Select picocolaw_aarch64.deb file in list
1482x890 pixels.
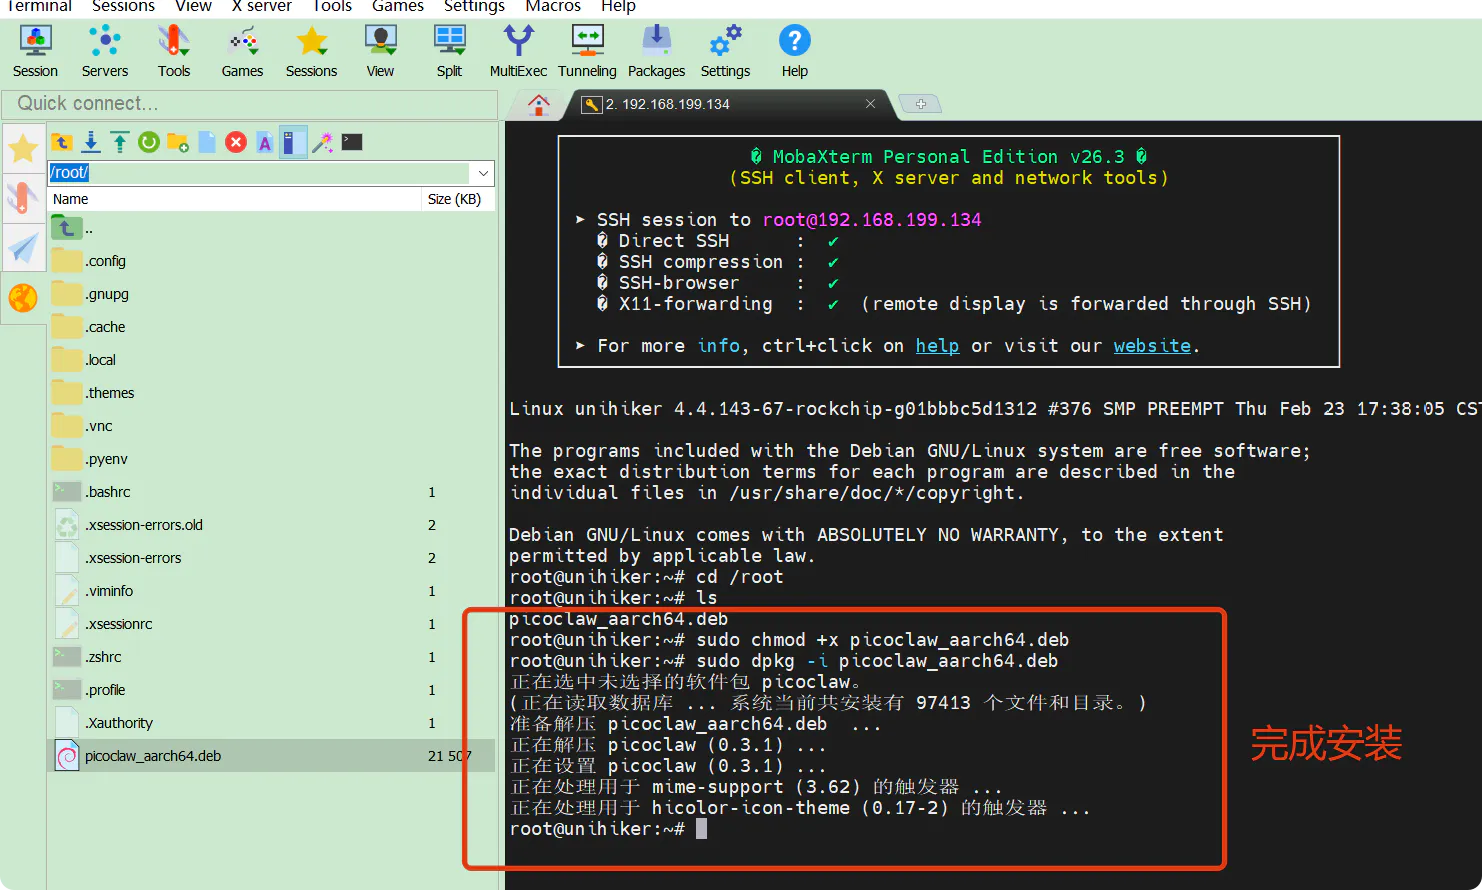coord(272,756)
